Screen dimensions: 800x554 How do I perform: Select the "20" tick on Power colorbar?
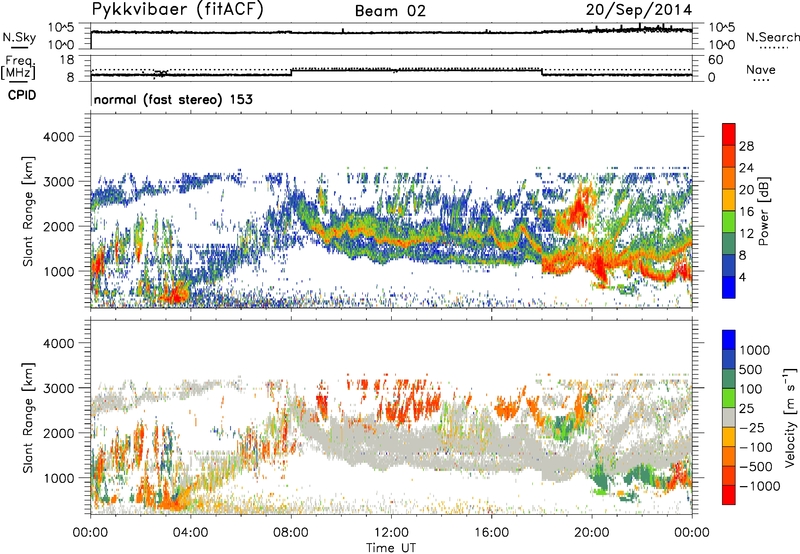pos(746,190)
